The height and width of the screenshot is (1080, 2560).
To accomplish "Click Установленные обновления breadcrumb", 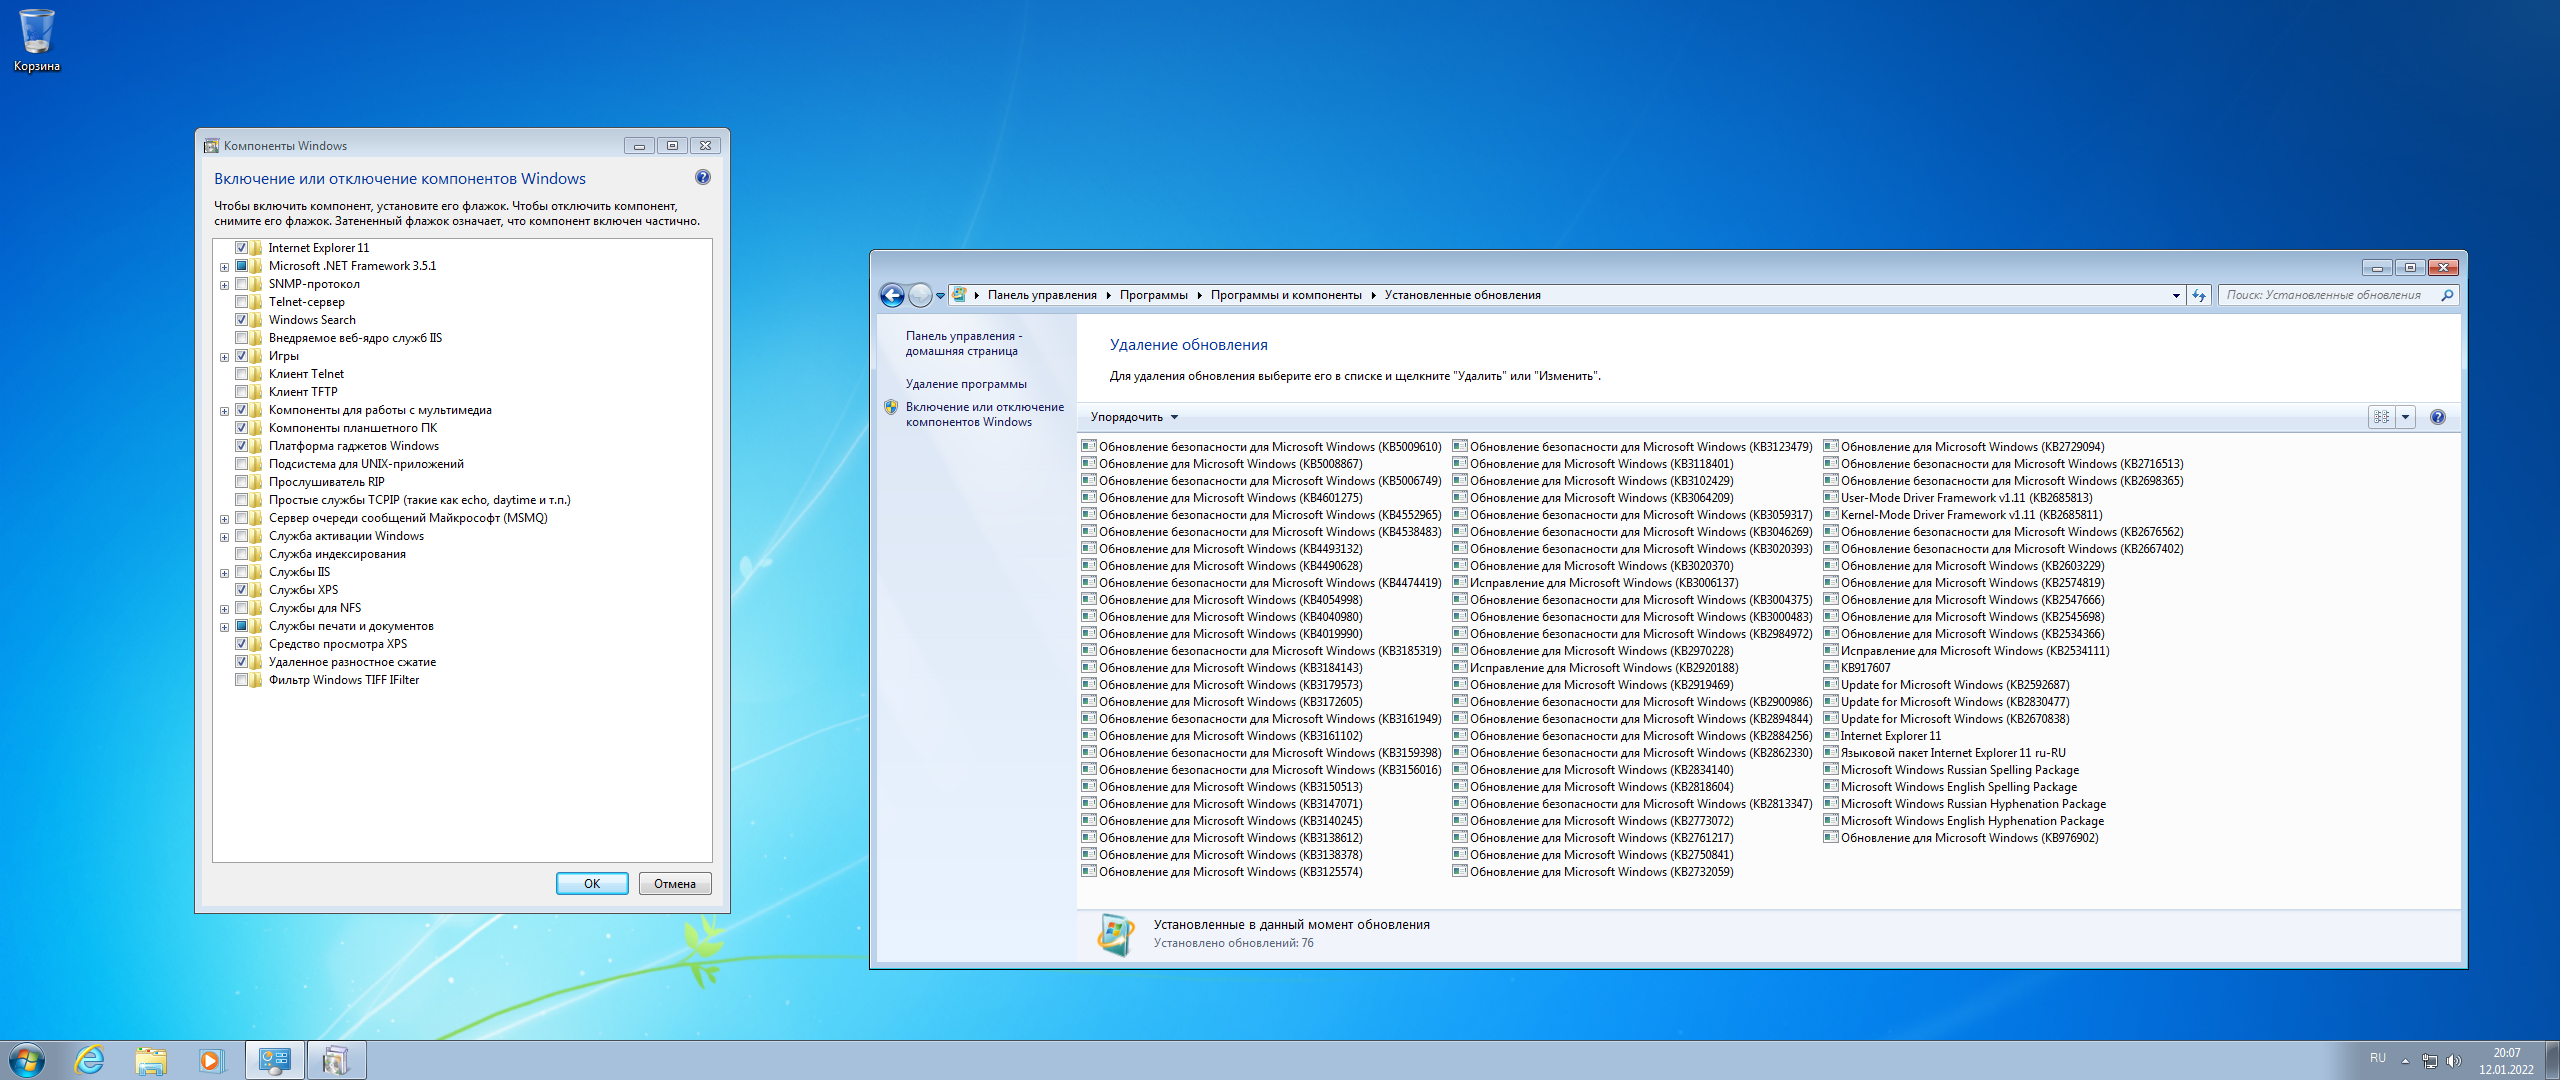I will (1462, 295).
